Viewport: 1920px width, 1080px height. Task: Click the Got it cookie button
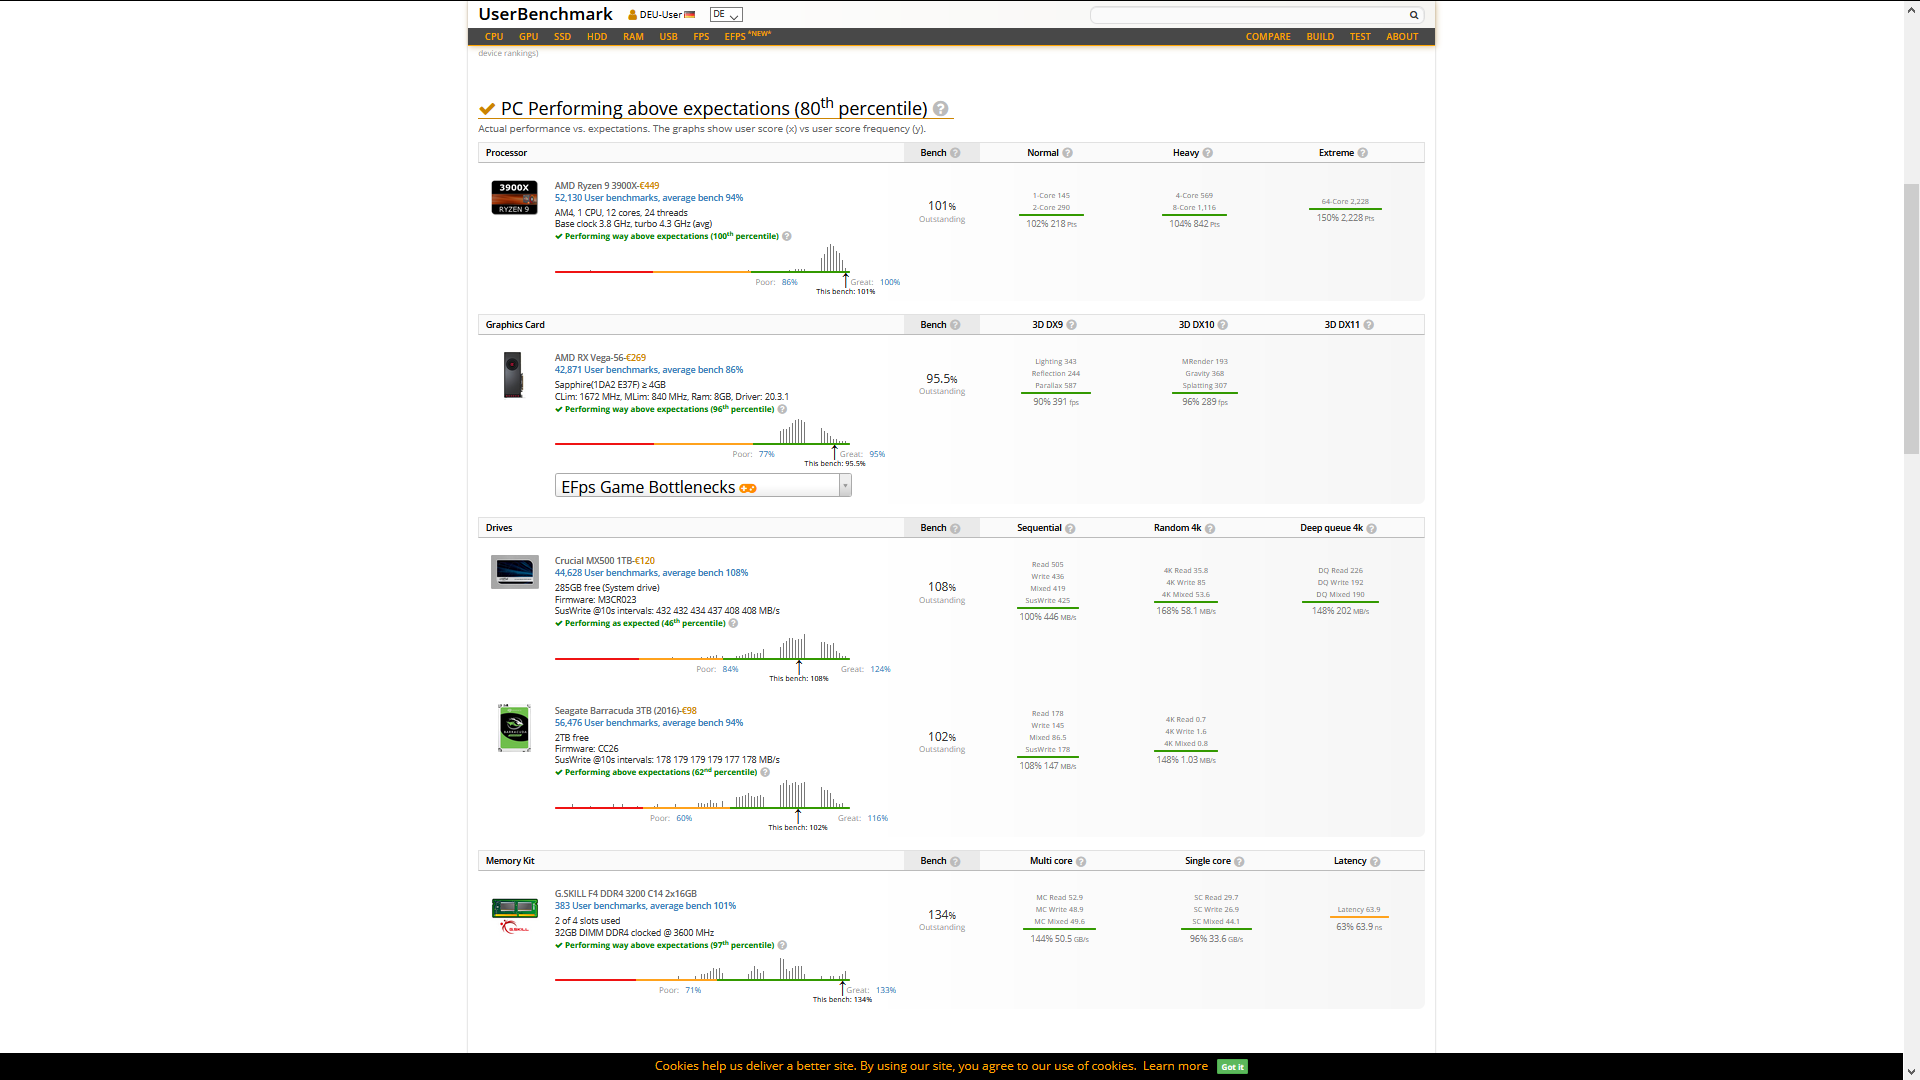click(x=1232, y=1066)
